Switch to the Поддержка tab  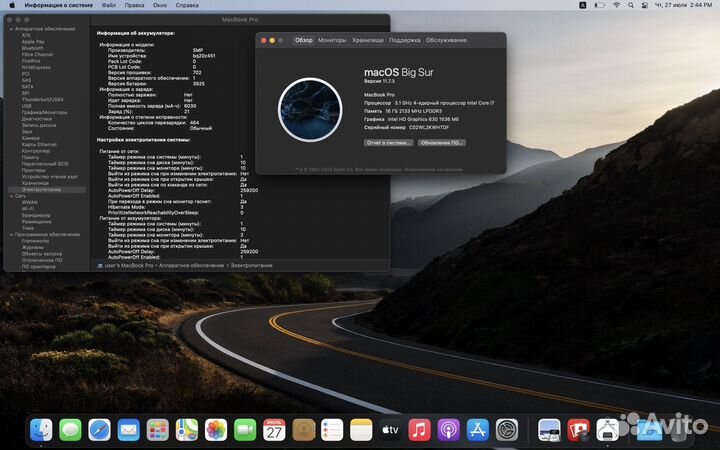click(405, 40)
